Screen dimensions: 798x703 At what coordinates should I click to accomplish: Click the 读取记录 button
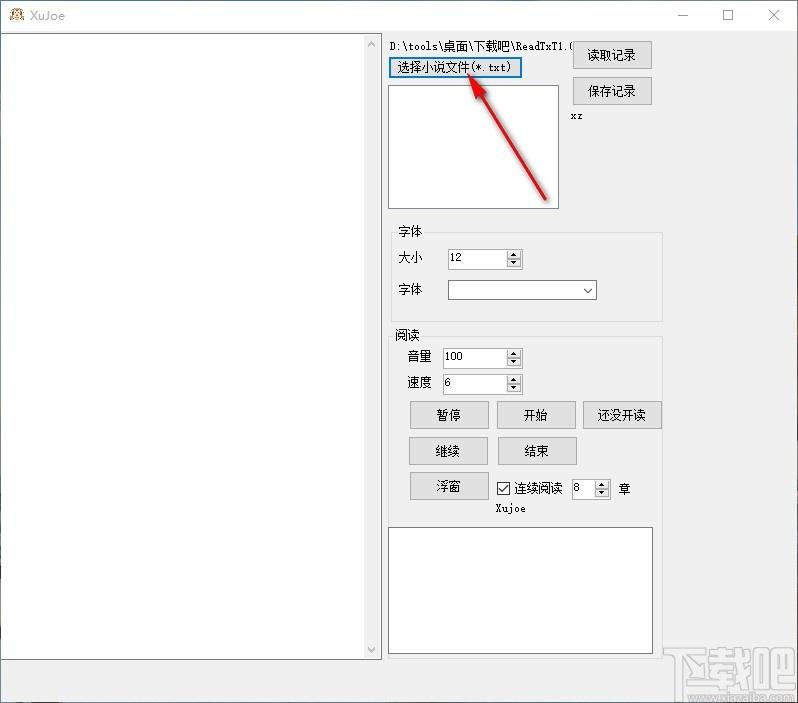[612, 55]
